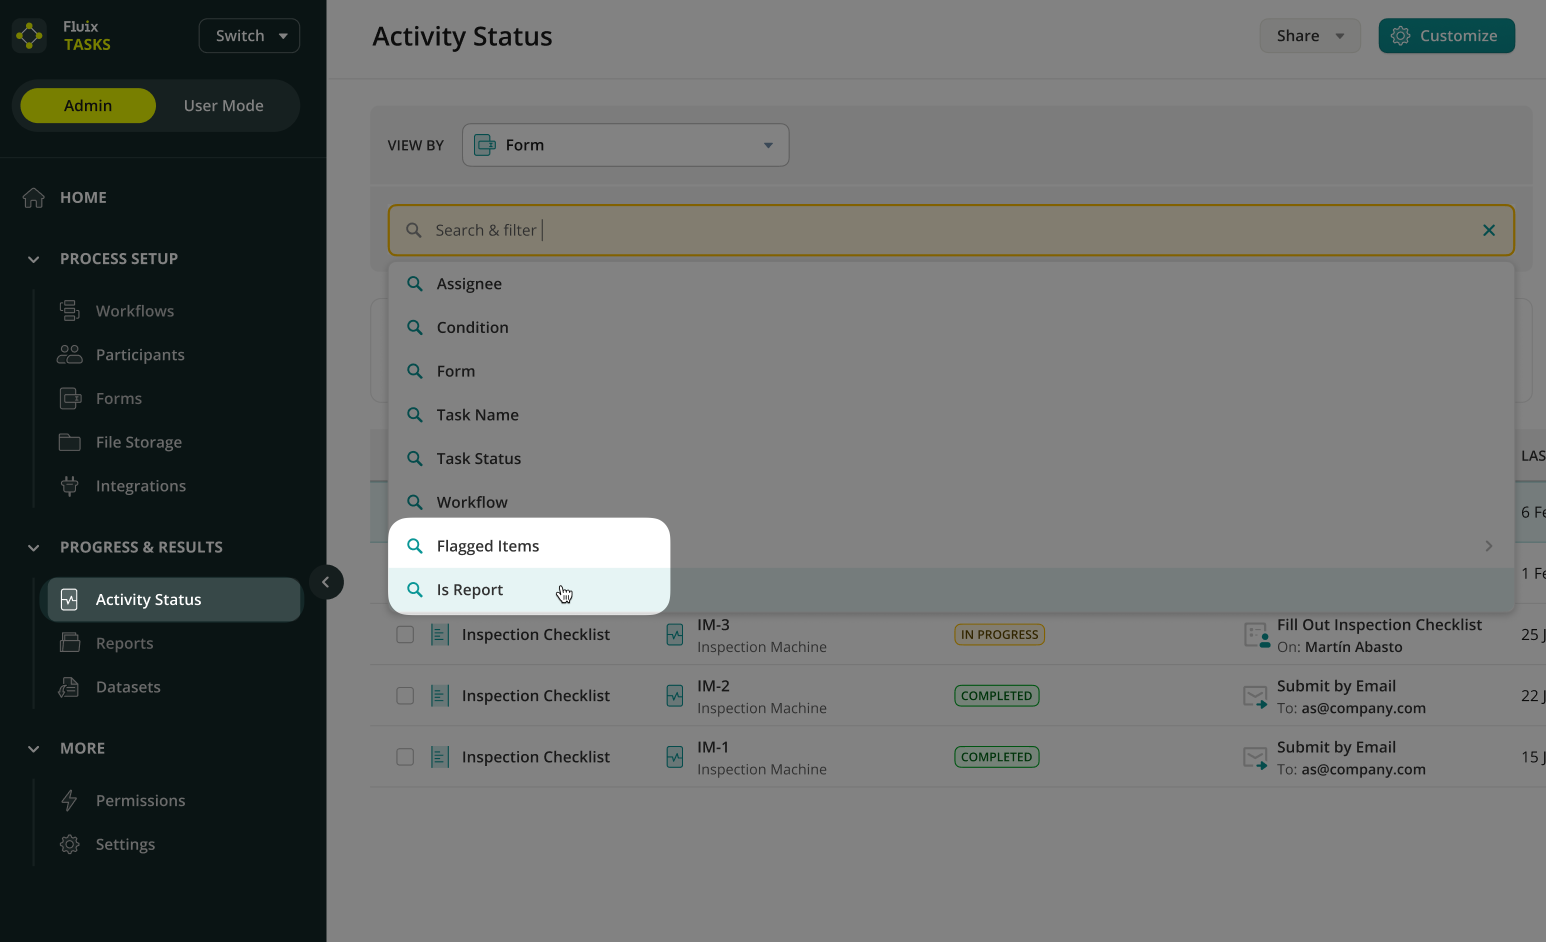The image size is (1546, 942).
Task: Check the IM-3 Inspection Checklist row checkbox
Action: click(405, 635)
